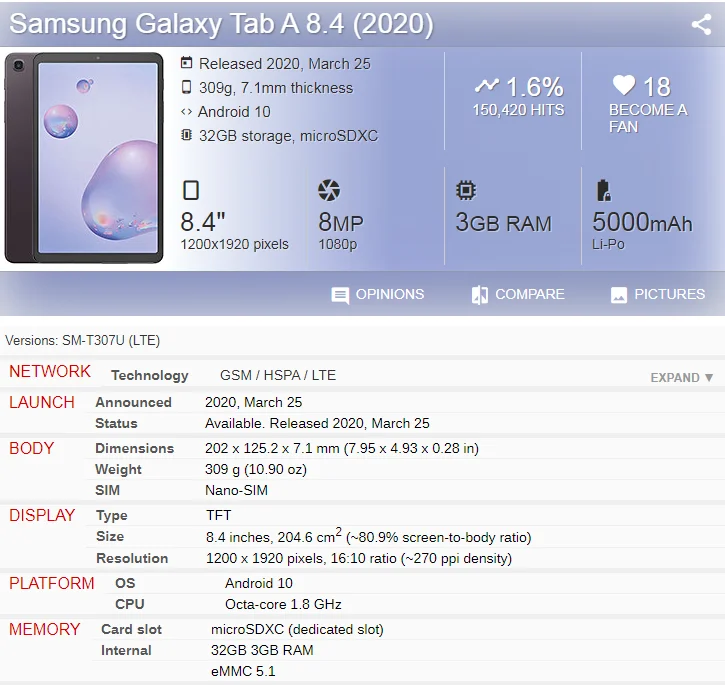Click the page title Samsung Galaxy Tab A 8.4
Viewport: 725px width, 685px height.
tap(221, 24)
